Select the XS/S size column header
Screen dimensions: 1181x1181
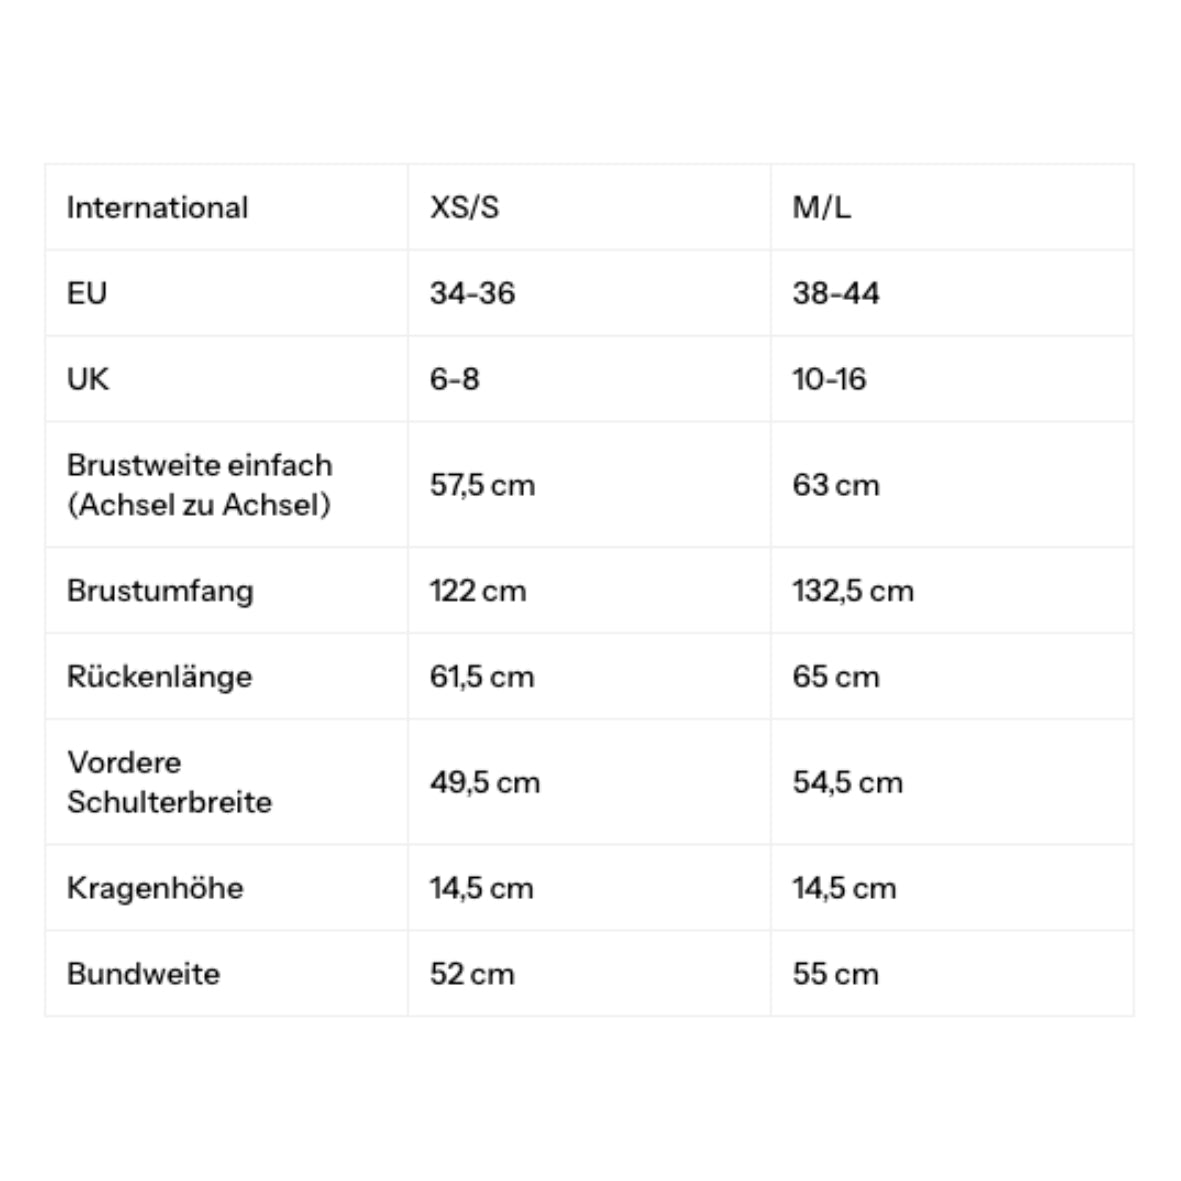[x=464, y=208]
